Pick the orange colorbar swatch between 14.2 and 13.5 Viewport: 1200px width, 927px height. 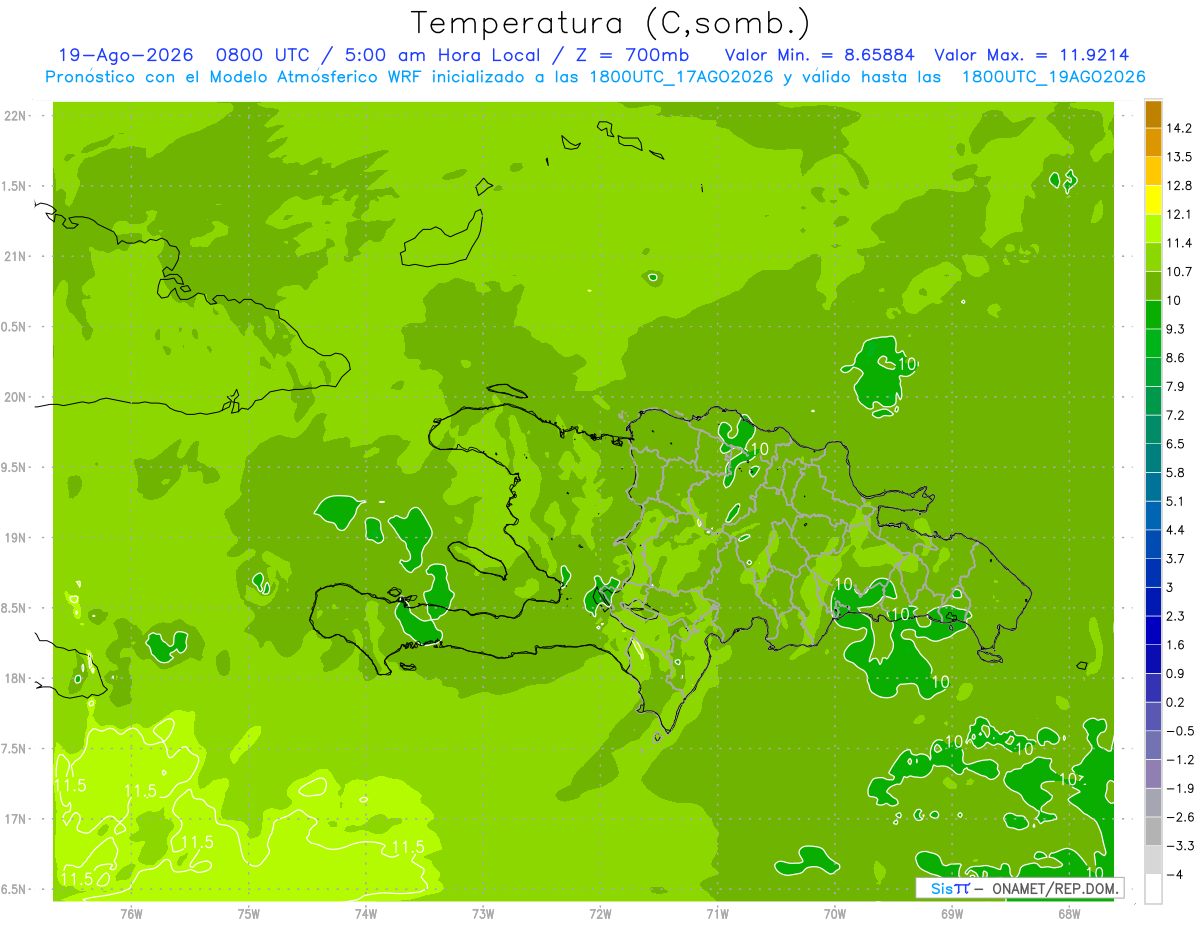(1153, 142)
